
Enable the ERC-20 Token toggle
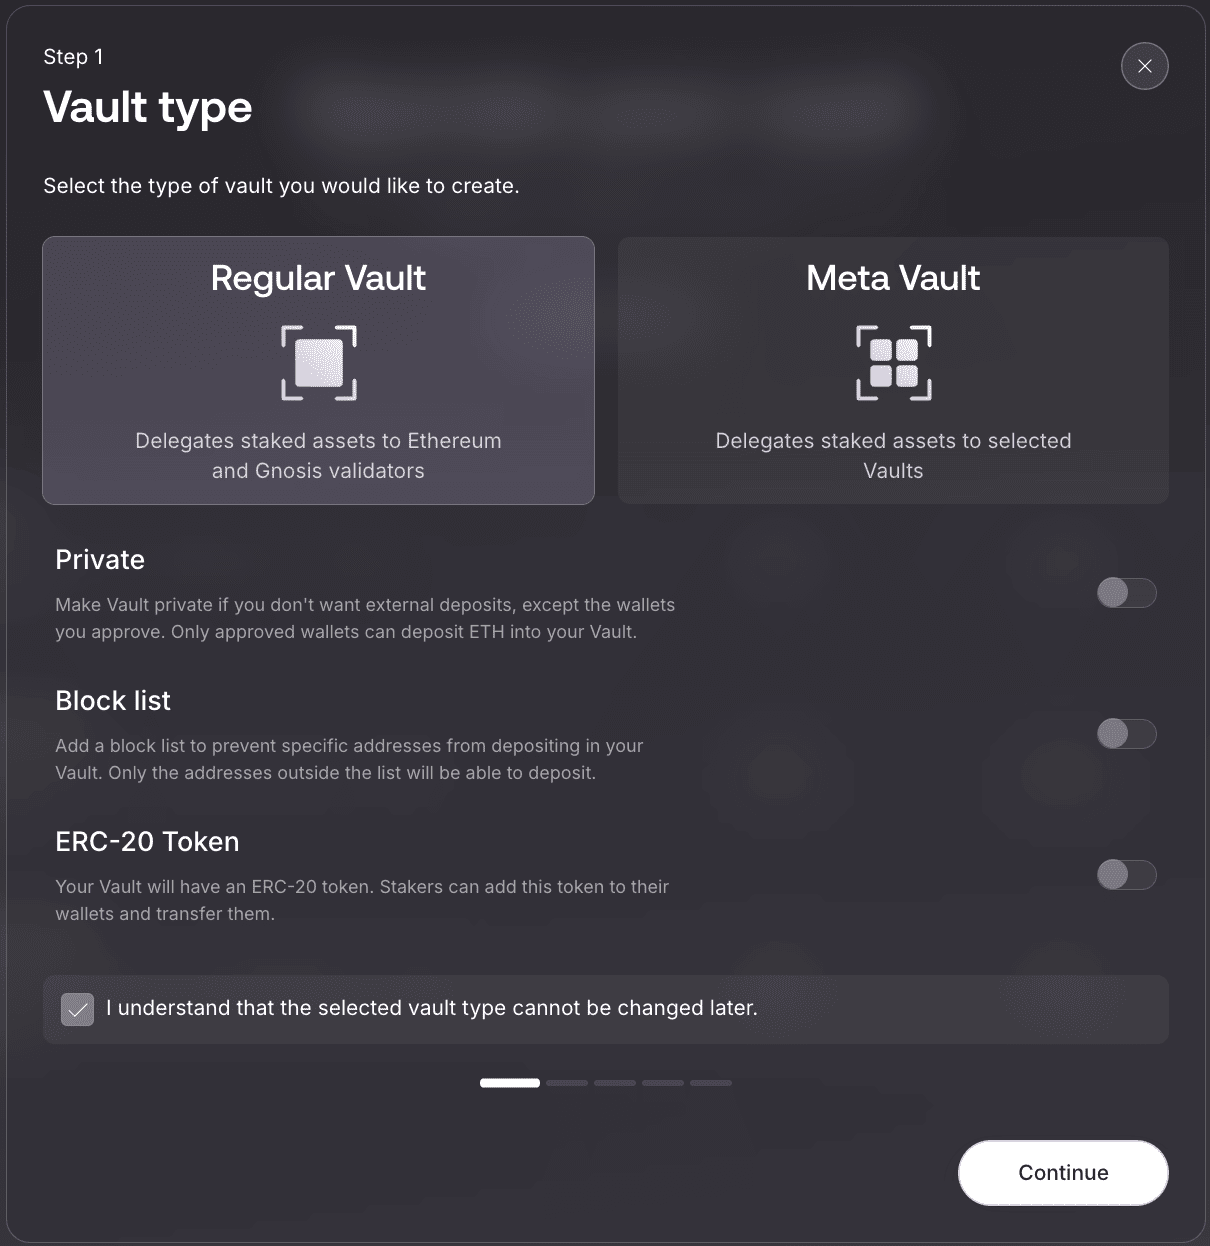1126,875
